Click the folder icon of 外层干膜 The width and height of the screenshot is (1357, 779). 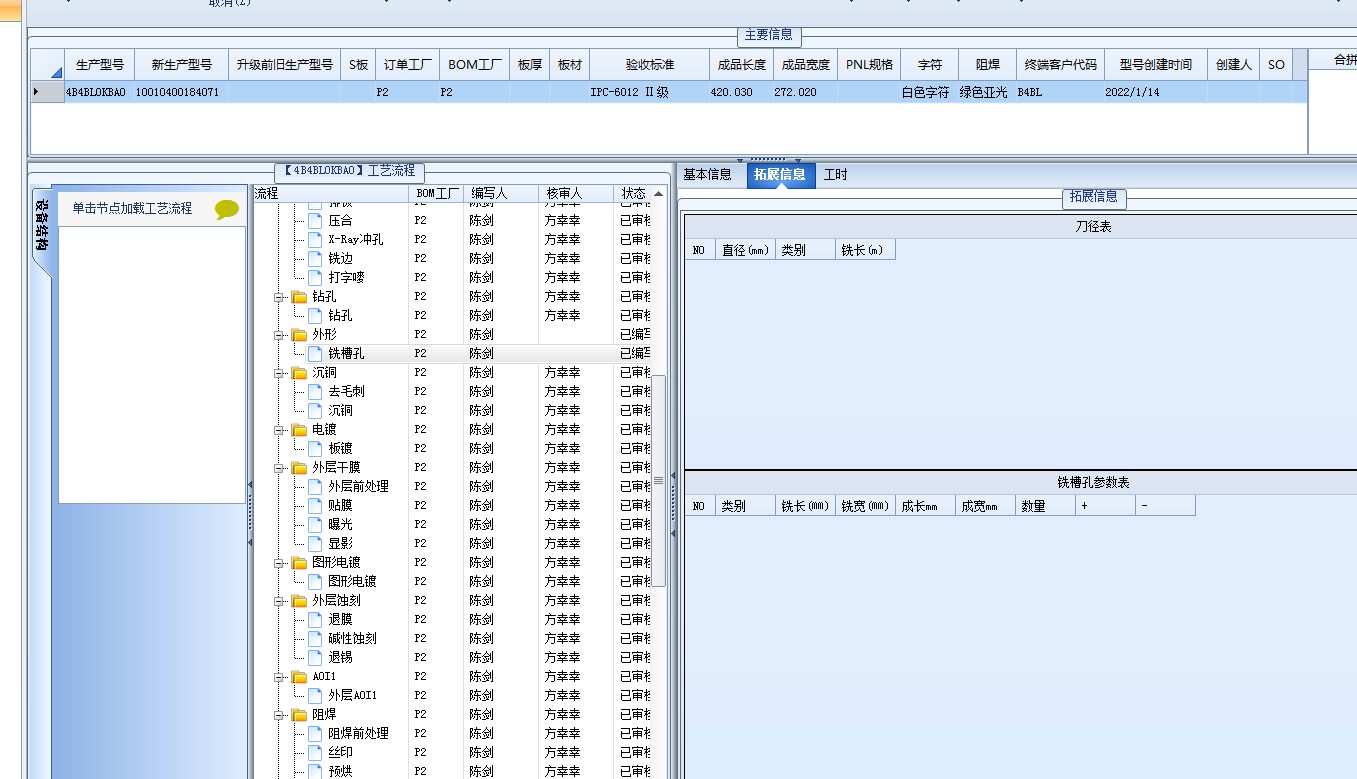[x=299, y=467]
